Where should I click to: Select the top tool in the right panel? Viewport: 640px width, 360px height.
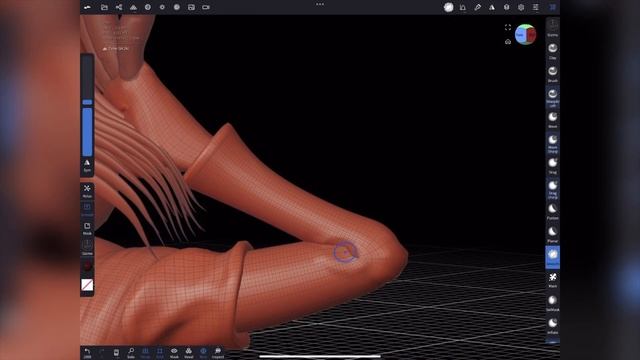[x=553, y=28]
